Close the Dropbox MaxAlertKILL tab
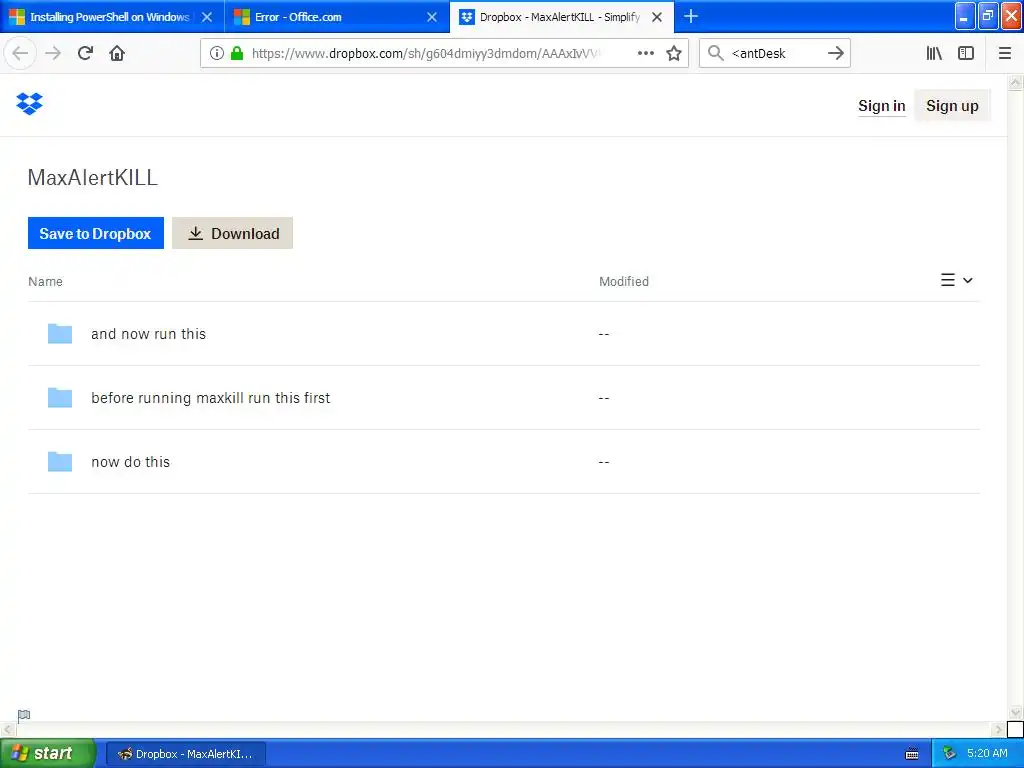 [657, 17]
